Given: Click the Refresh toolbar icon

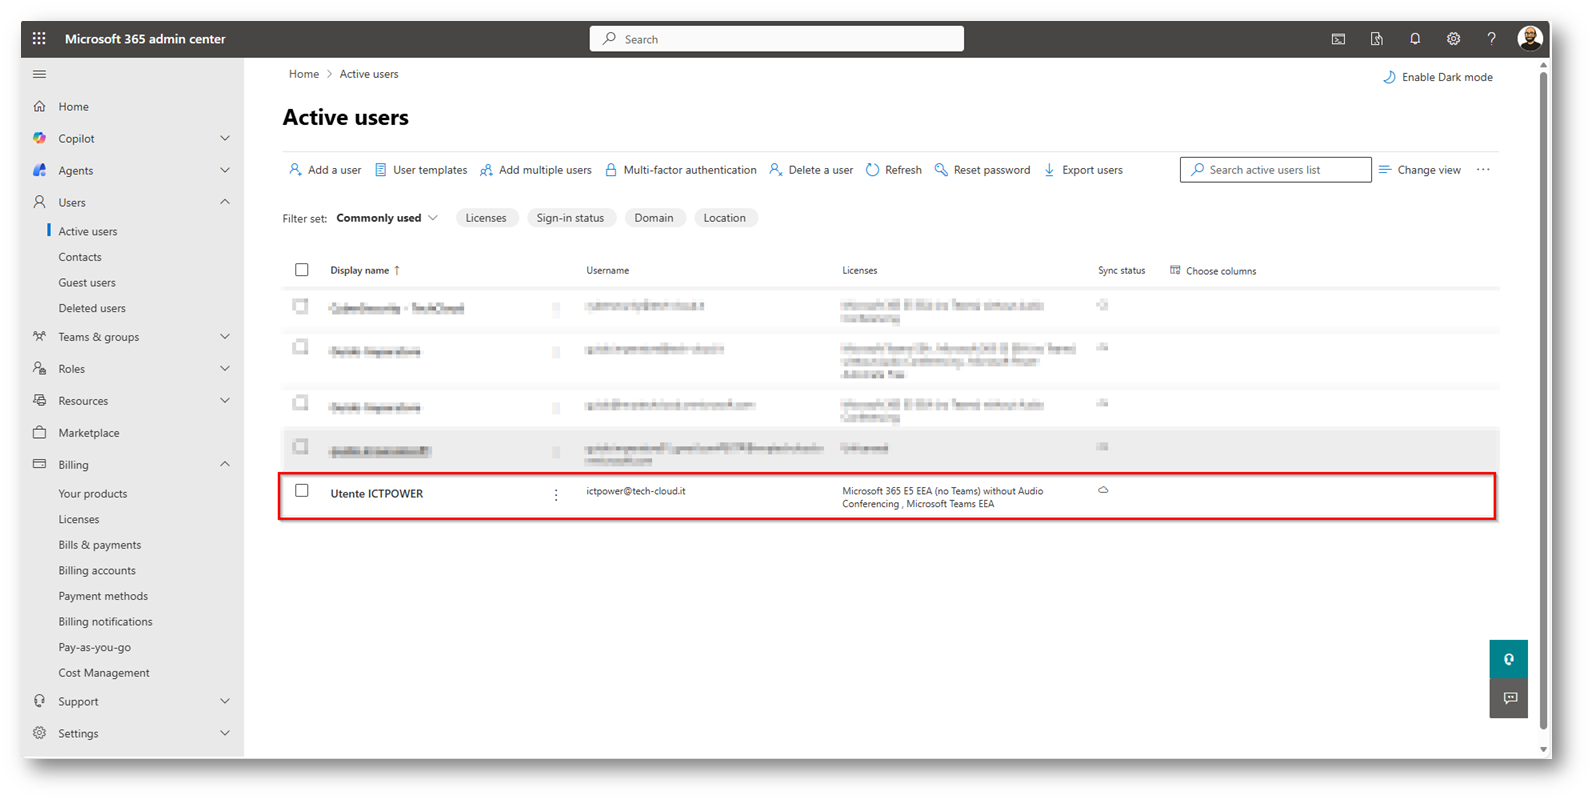Looking at the screenshot, I should [x=893, y=170].
